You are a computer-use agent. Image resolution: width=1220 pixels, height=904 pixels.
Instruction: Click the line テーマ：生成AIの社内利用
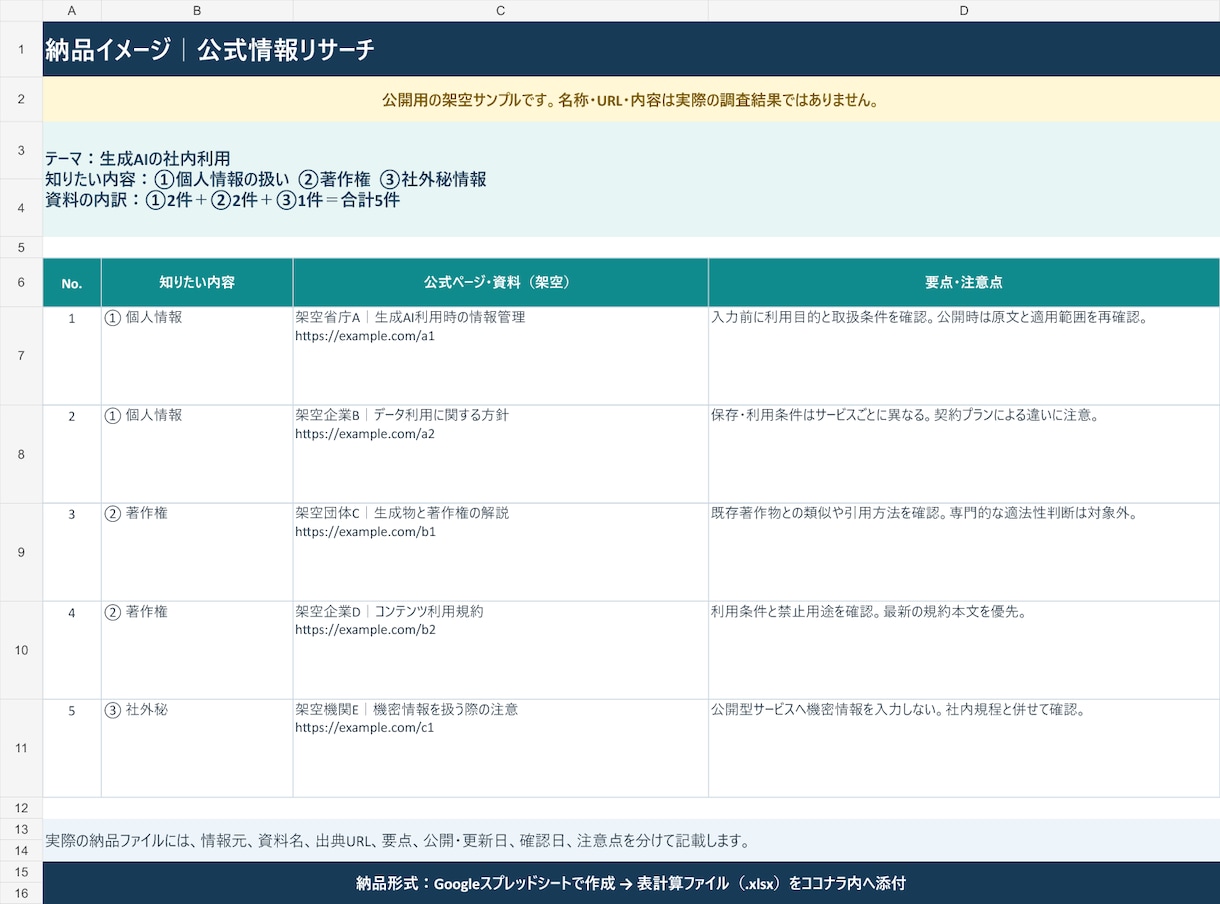point(138,158)
